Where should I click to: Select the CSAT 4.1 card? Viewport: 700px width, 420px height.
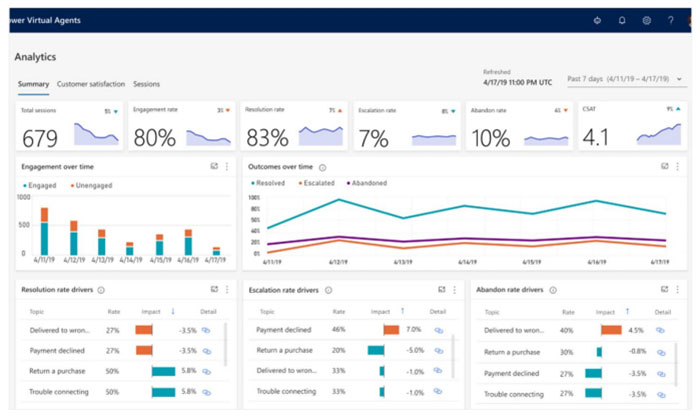[x=633, y=127]
